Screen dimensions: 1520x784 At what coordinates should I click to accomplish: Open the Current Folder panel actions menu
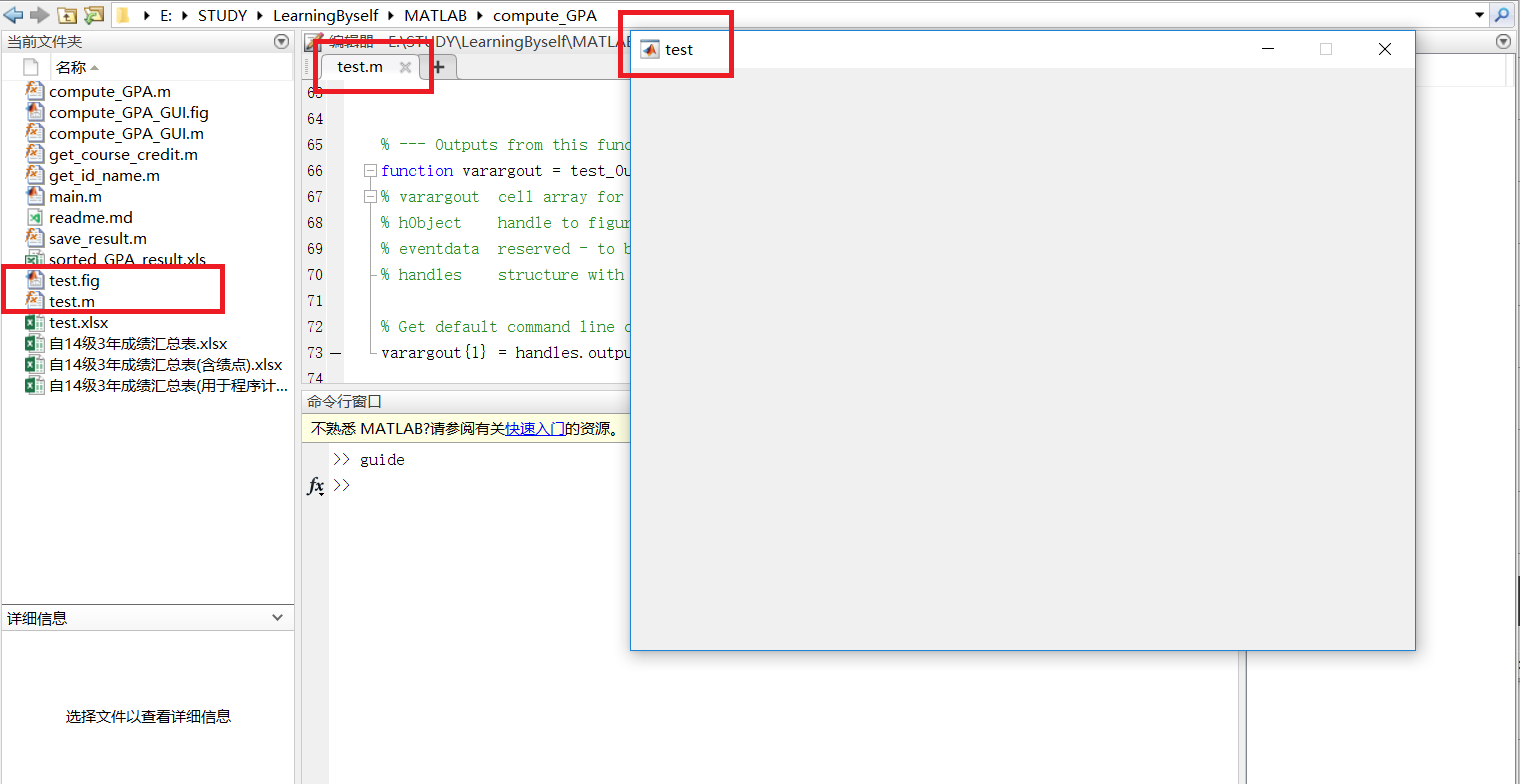coord(281,41)
